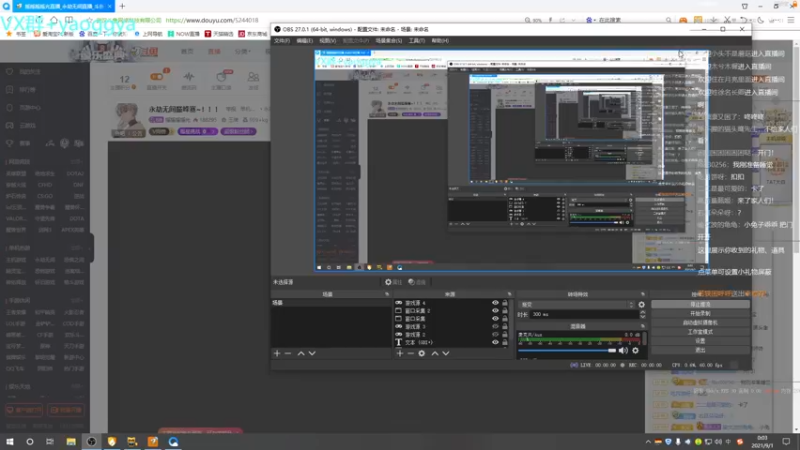Open File Explorer from the taskbar
The image size is (800, 450).
pyautogui.click(x=71, y=442)
